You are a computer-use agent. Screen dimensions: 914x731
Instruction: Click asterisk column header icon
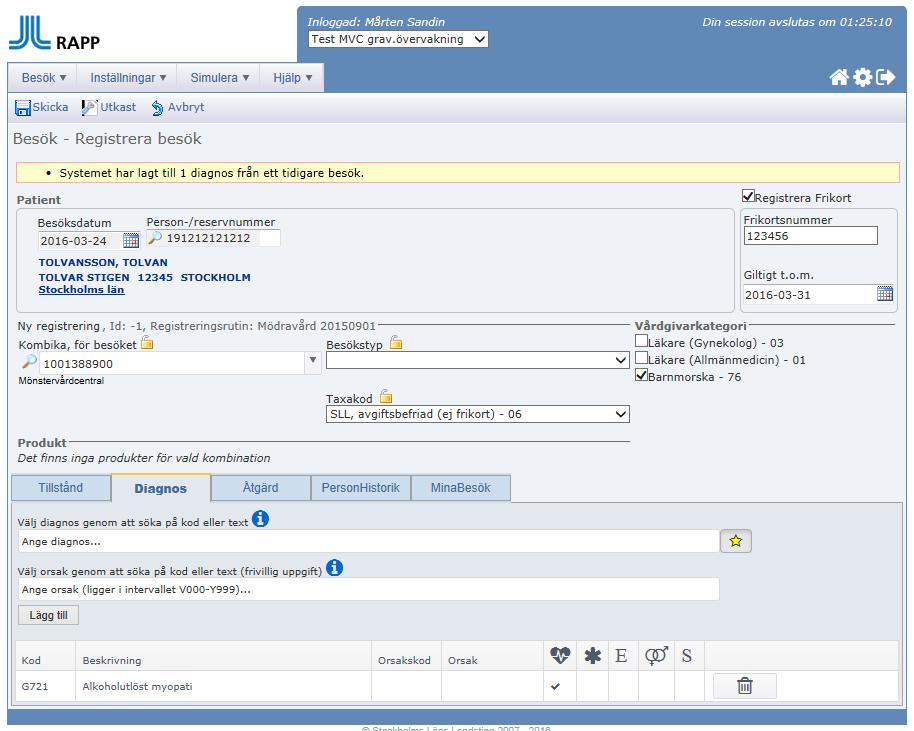[x=592, y=656]
